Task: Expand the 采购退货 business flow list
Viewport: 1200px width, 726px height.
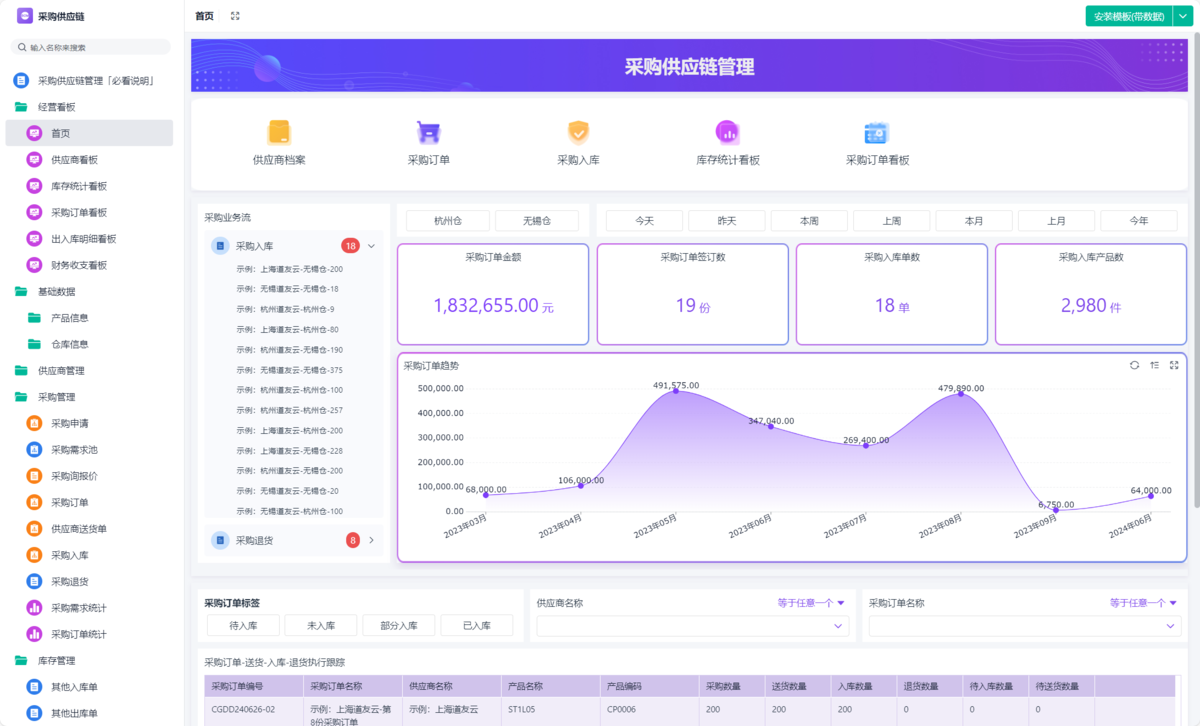Action: tap(371, 540)
